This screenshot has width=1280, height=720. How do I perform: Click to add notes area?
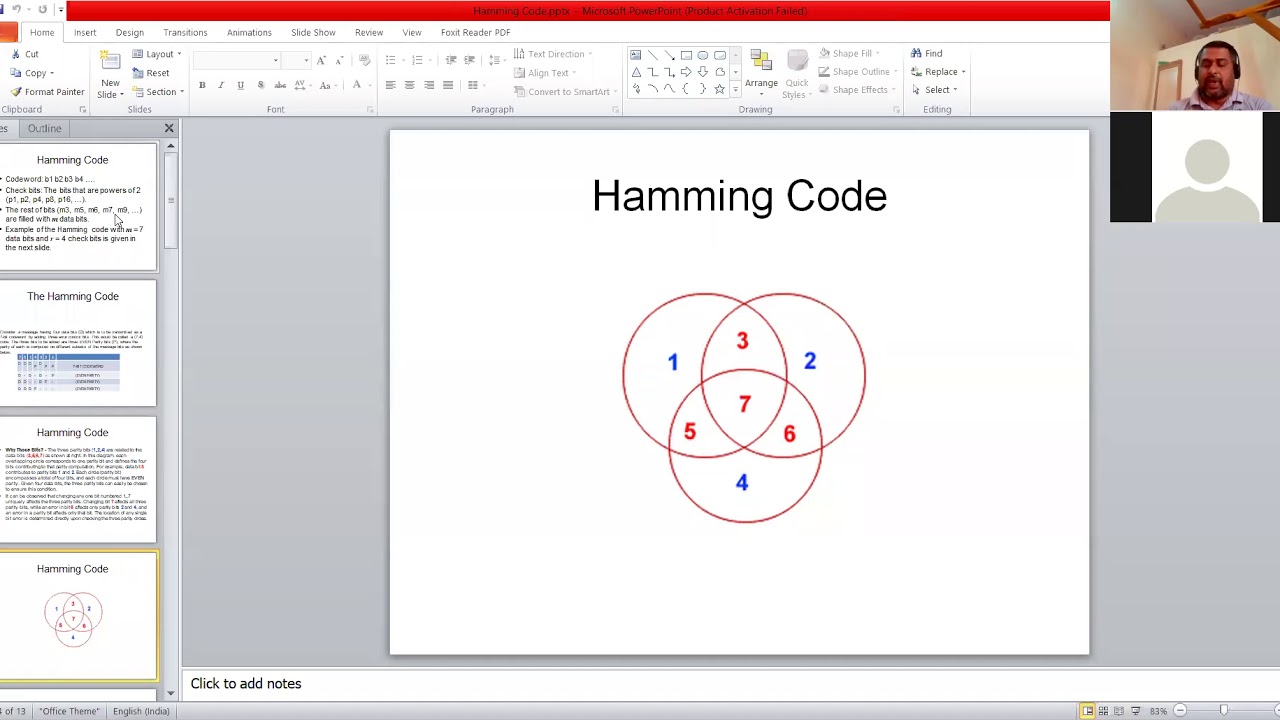pyautogui.click(x=730, y=684)
